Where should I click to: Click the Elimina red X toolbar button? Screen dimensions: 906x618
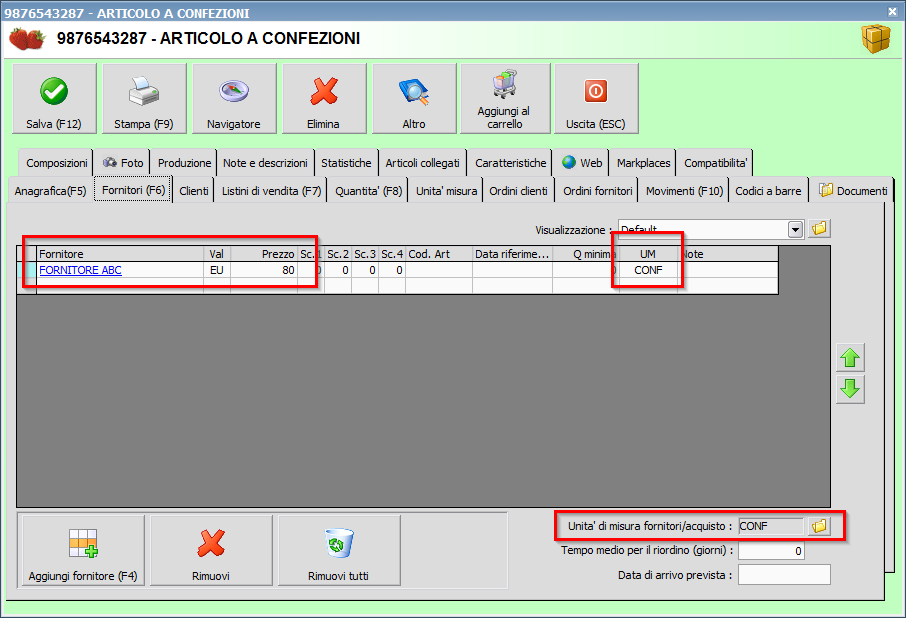point(324,99)
